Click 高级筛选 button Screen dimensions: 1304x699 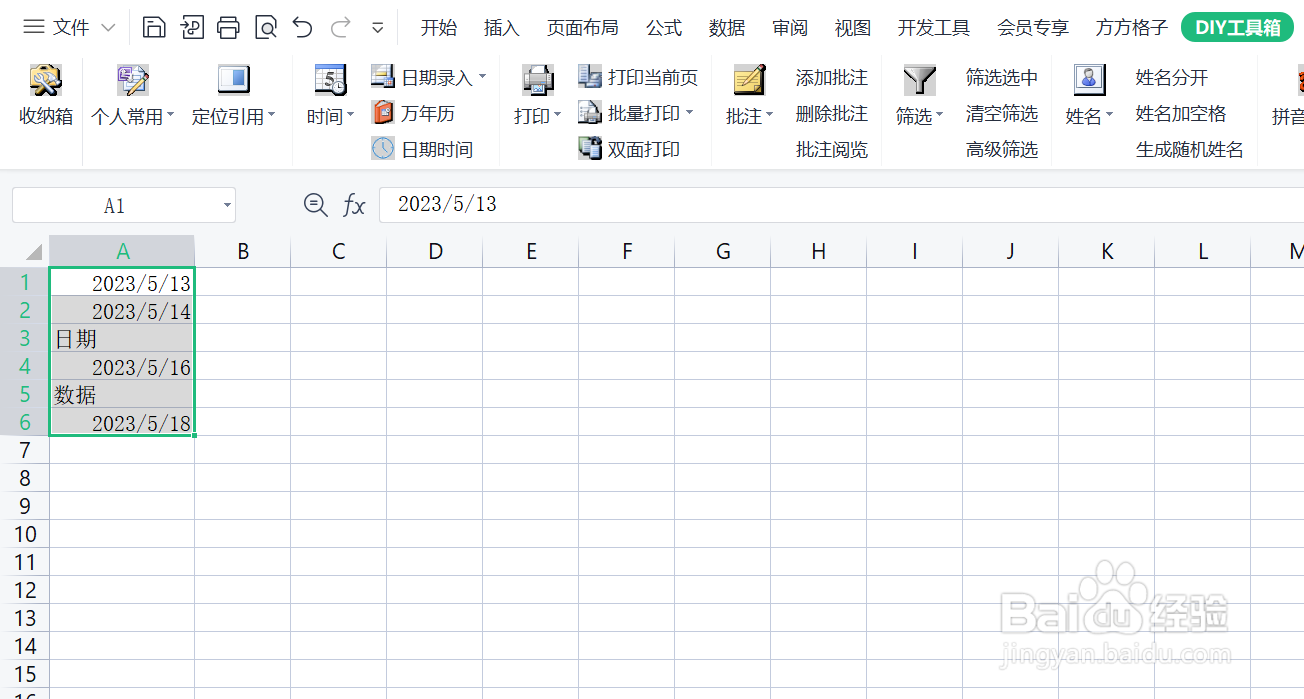pyautogui.click(x=1002, y=149)
